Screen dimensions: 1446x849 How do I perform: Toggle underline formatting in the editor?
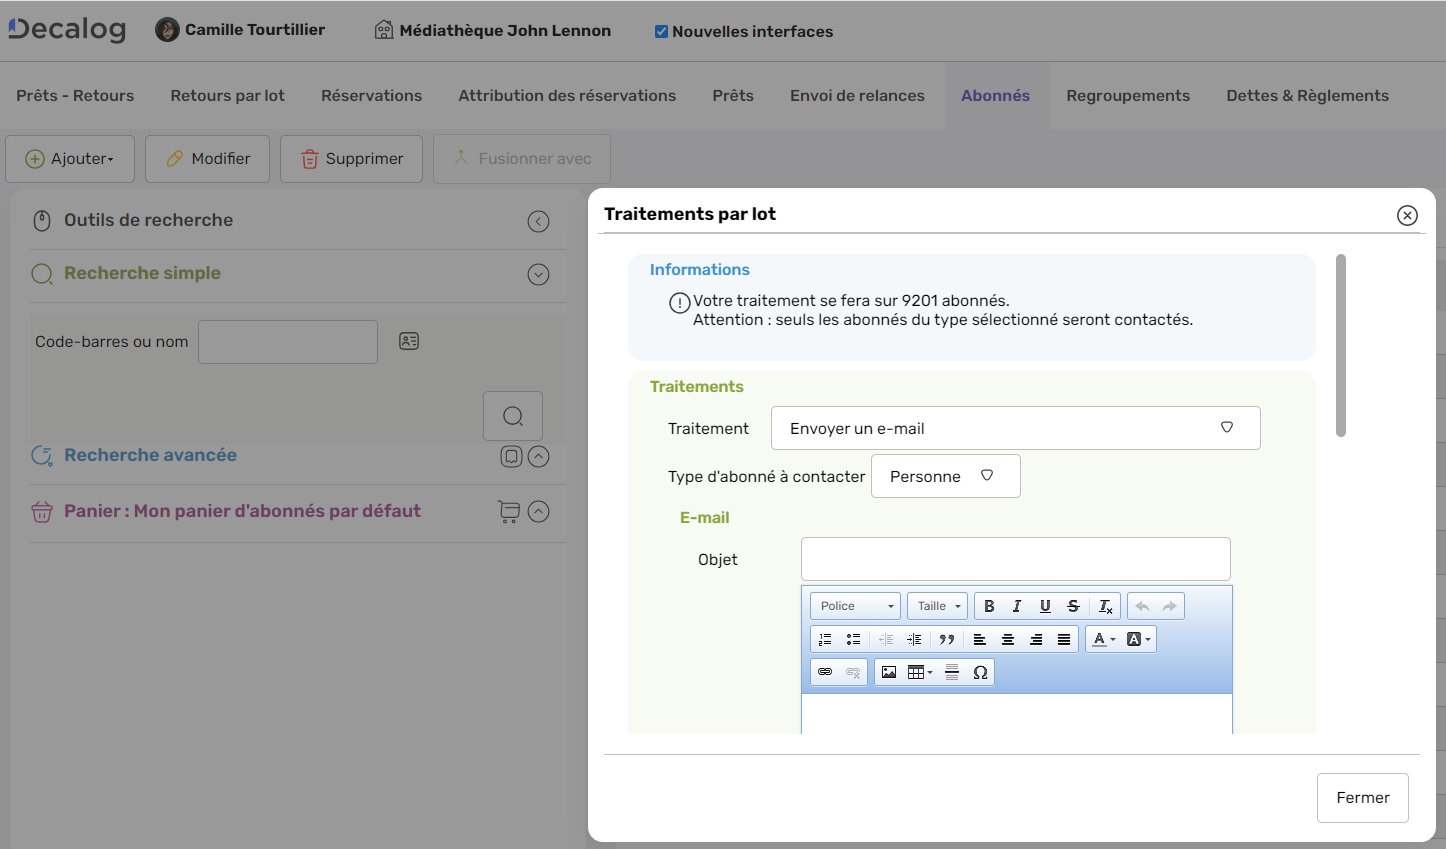click(1044, 605)
